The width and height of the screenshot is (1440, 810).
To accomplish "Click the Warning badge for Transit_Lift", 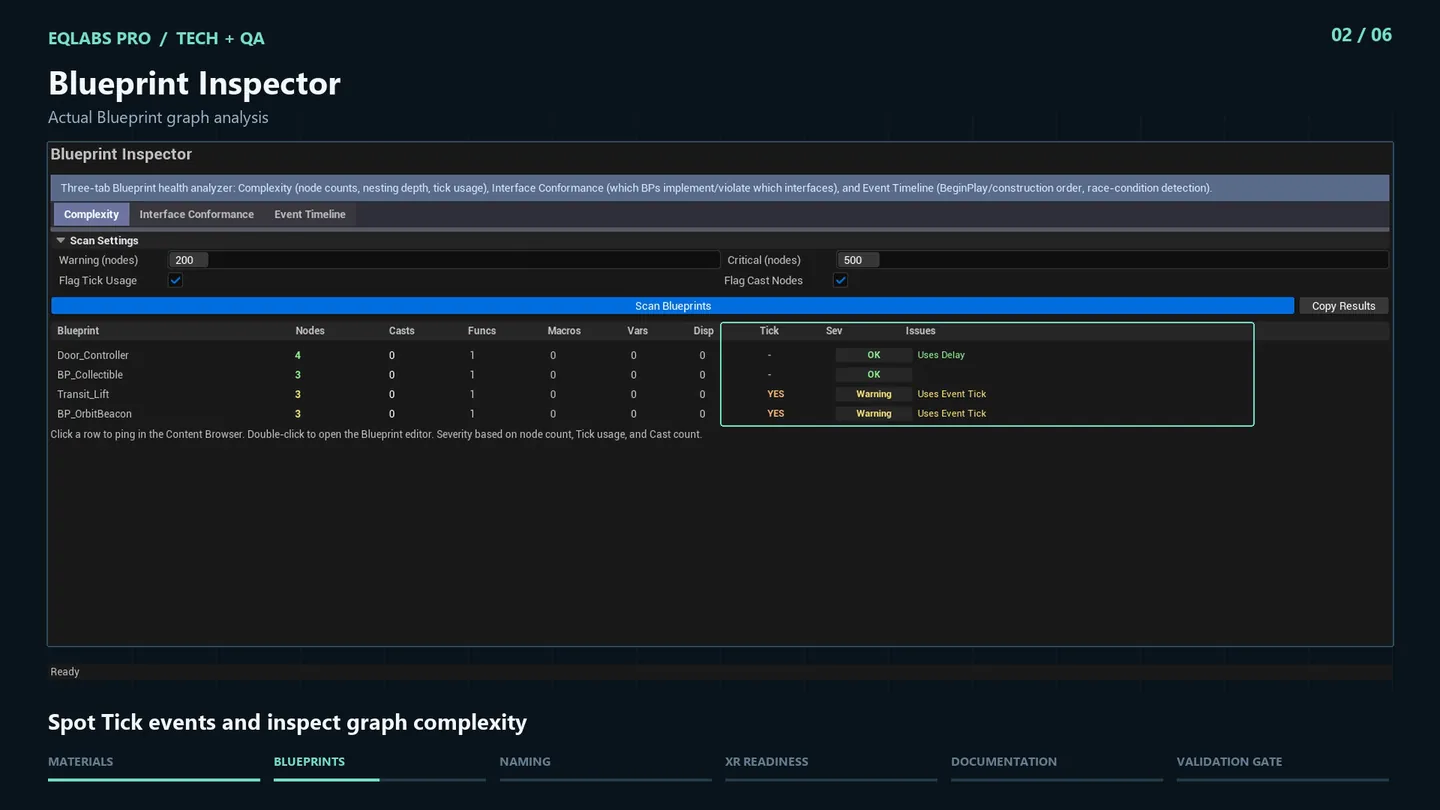I will pos(874,394).
